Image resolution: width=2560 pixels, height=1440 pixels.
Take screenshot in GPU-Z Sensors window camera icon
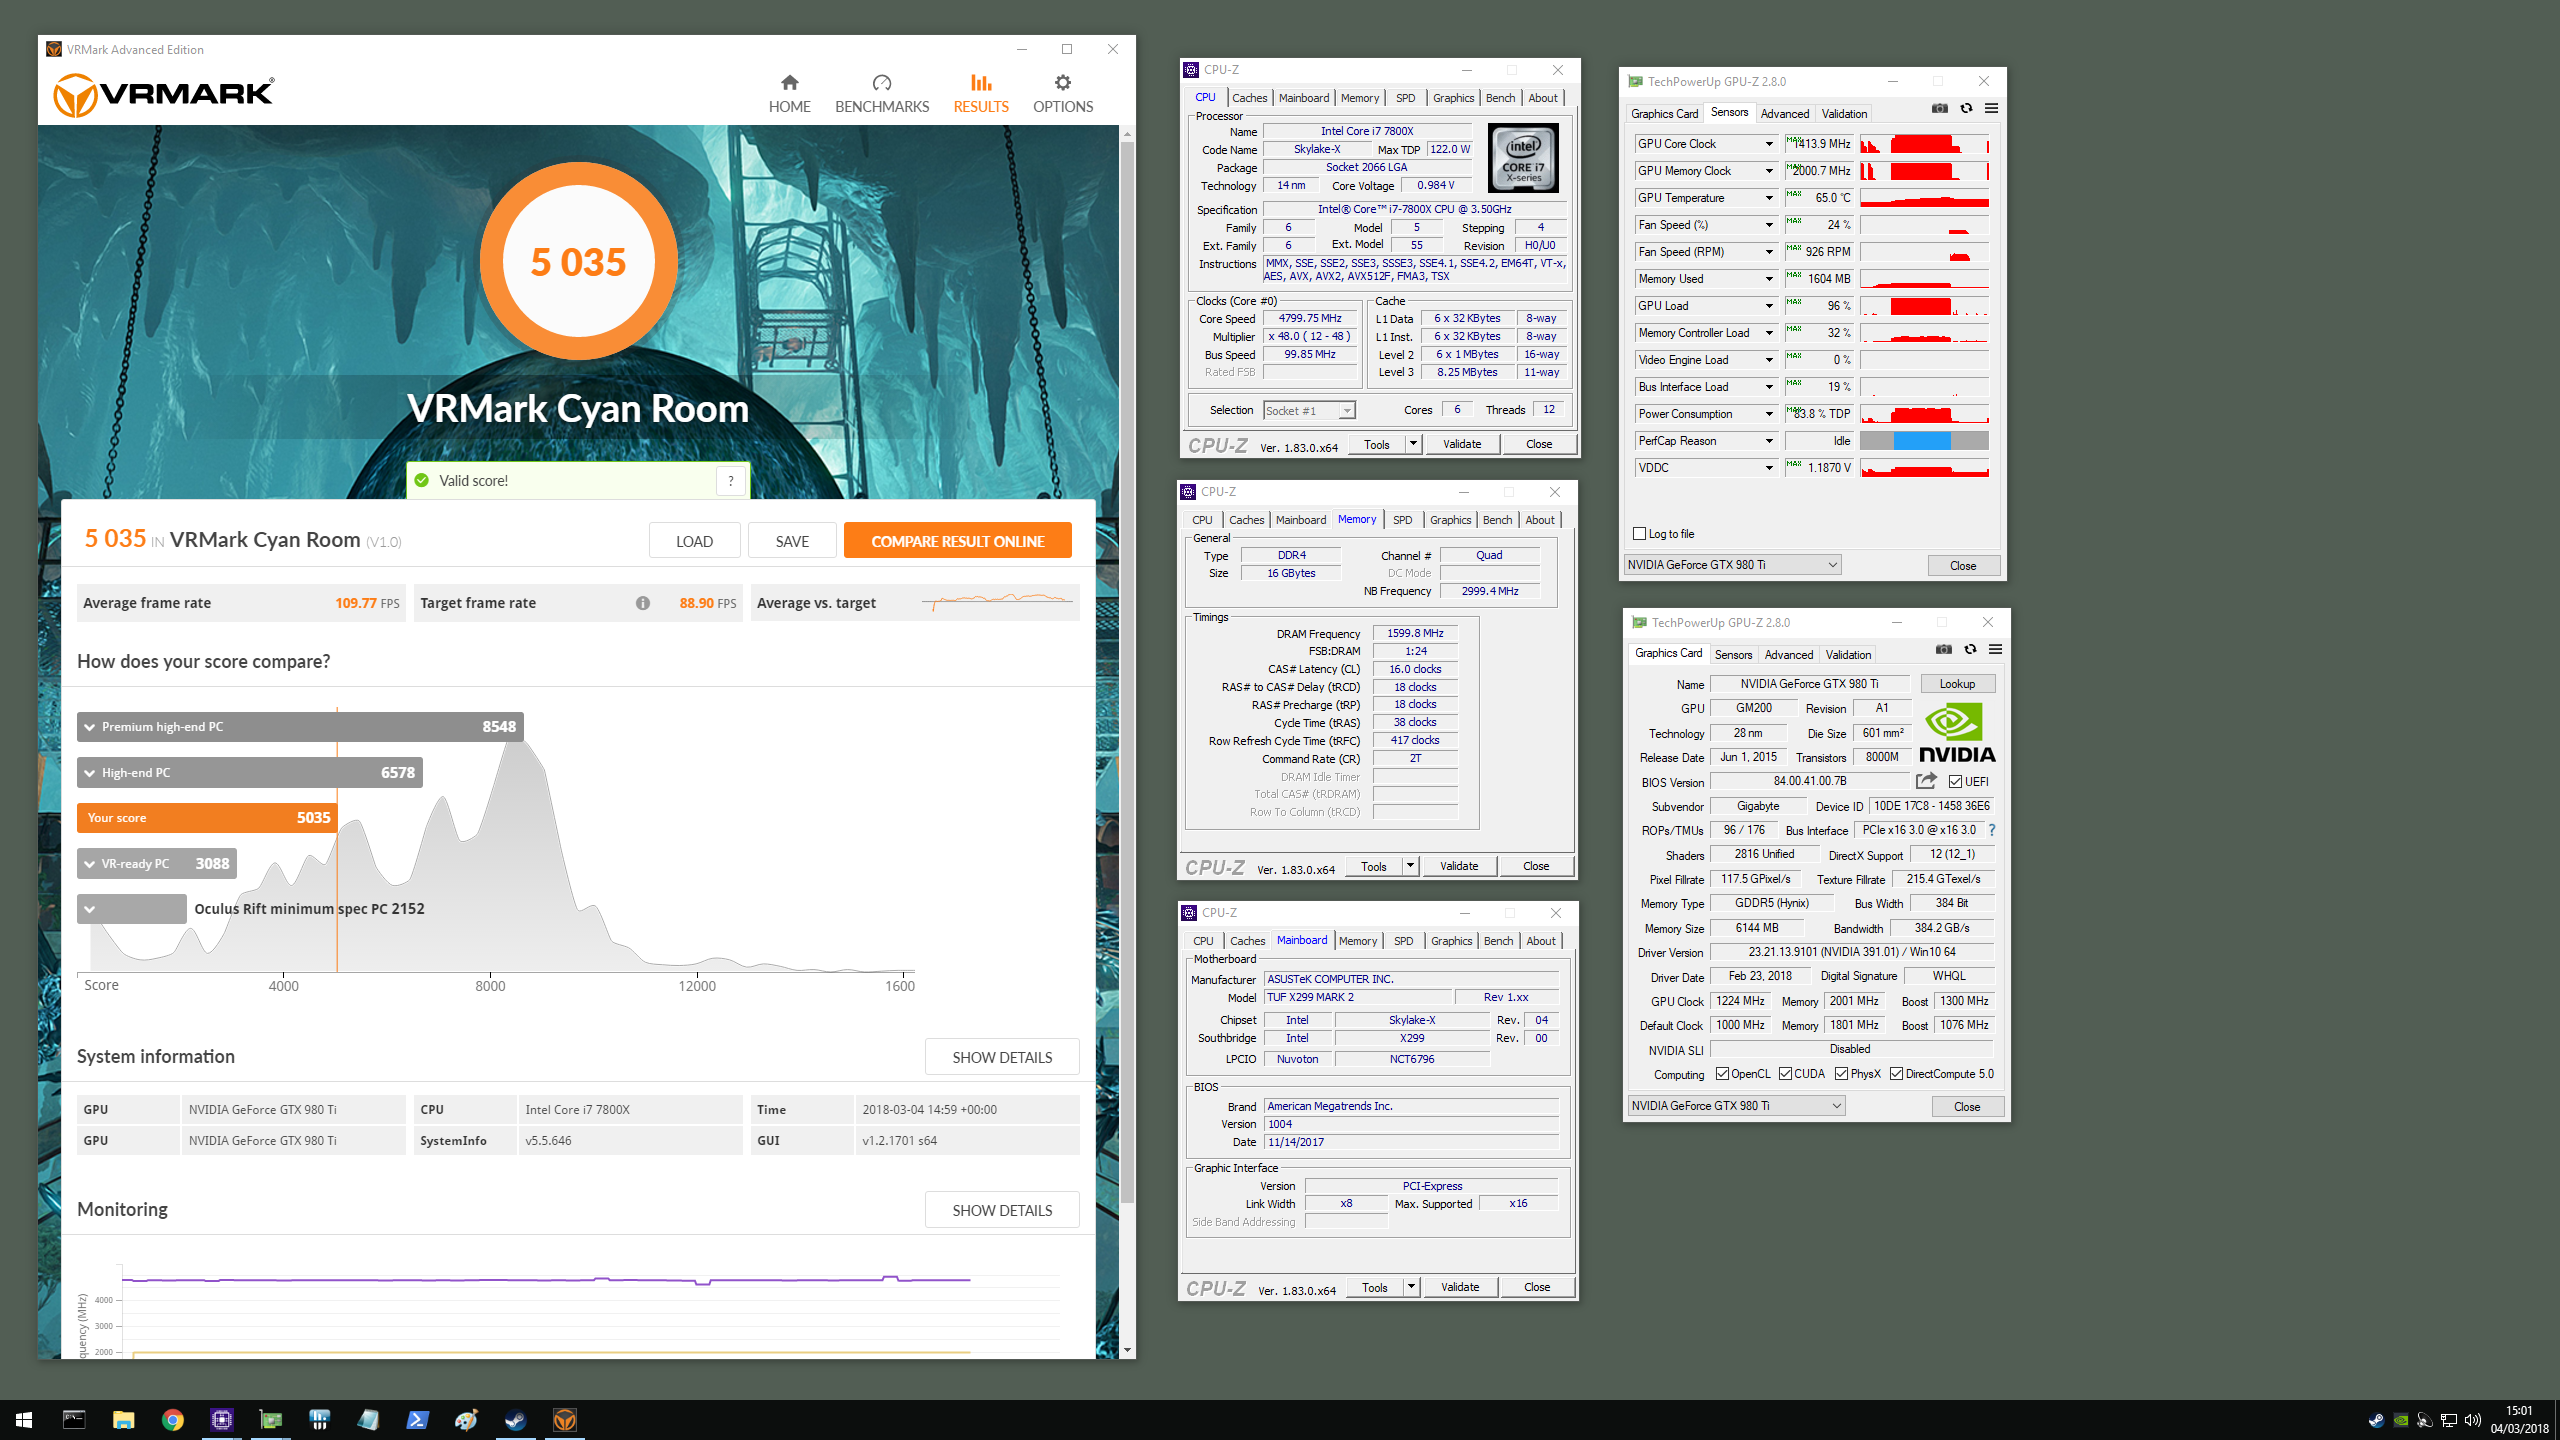click(1940, 108)
